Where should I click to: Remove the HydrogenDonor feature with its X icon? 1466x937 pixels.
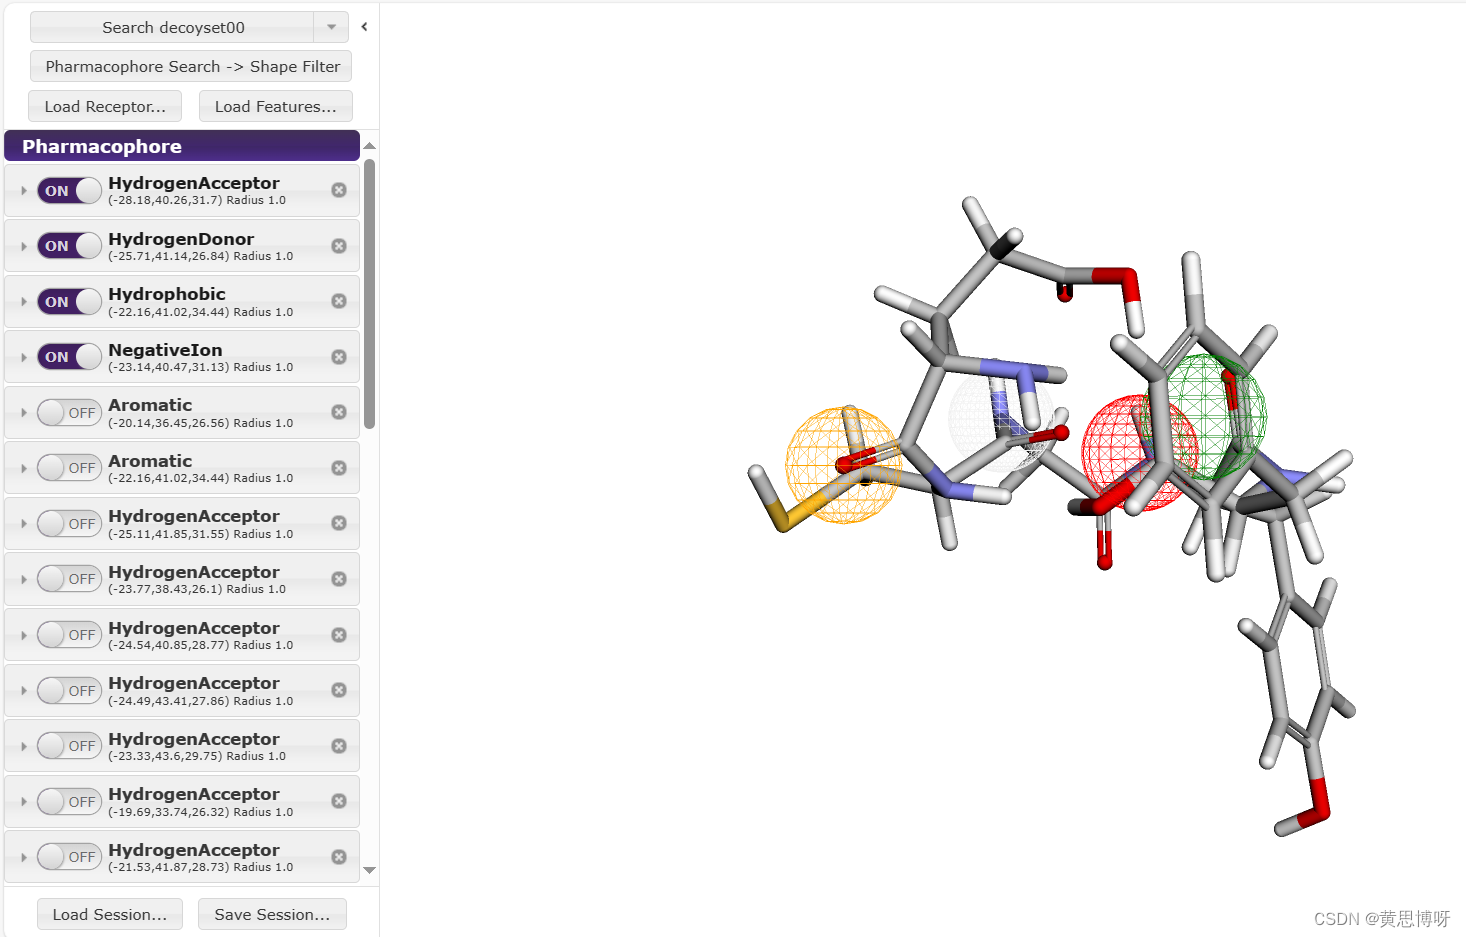339,246
